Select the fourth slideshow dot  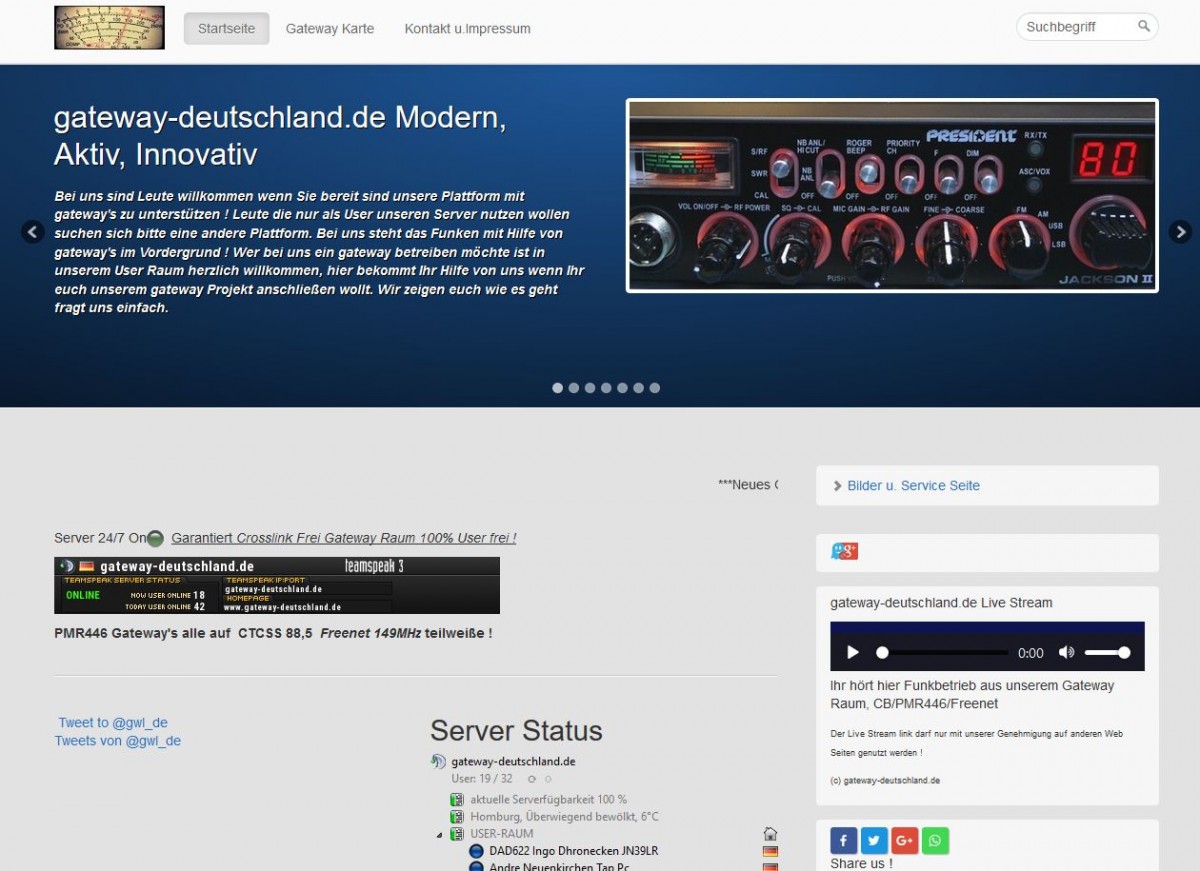[606, 388]
